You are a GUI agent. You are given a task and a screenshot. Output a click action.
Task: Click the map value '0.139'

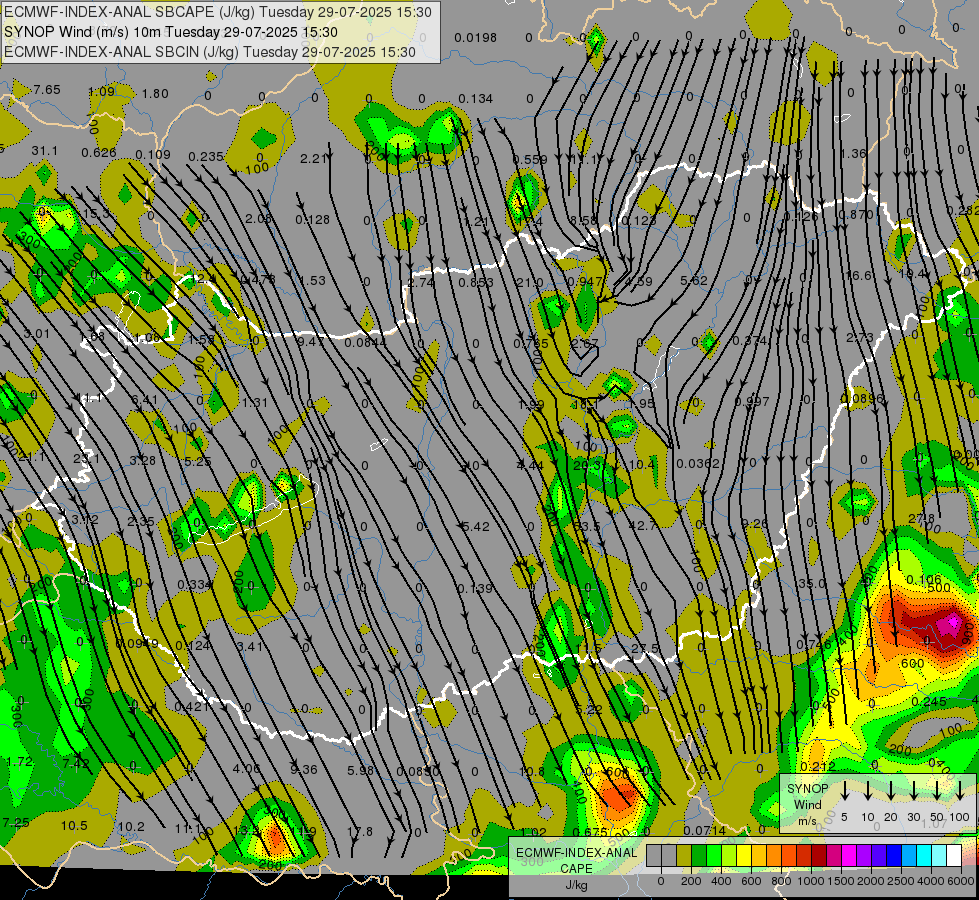[475, 588]
